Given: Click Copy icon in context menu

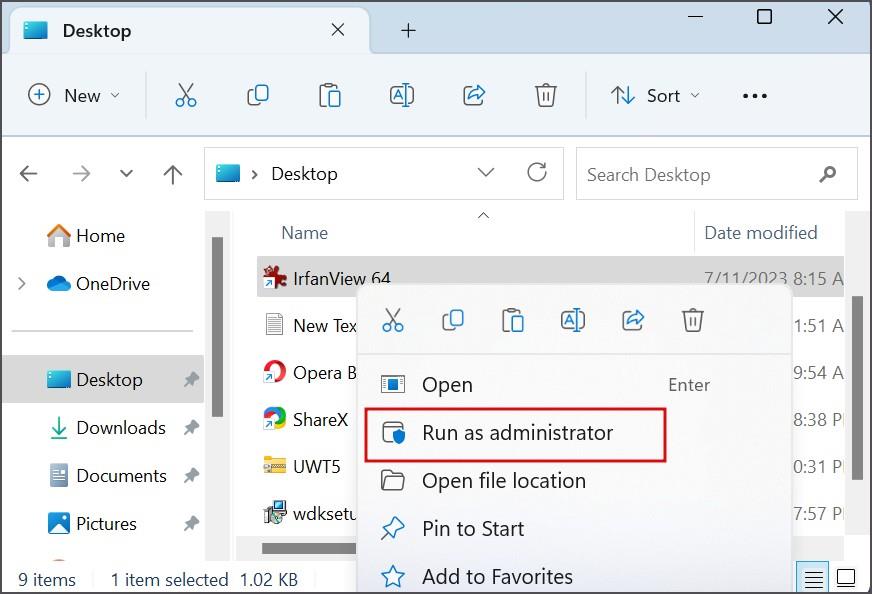Looking at the screenshot, I should [x=453, y=321].
